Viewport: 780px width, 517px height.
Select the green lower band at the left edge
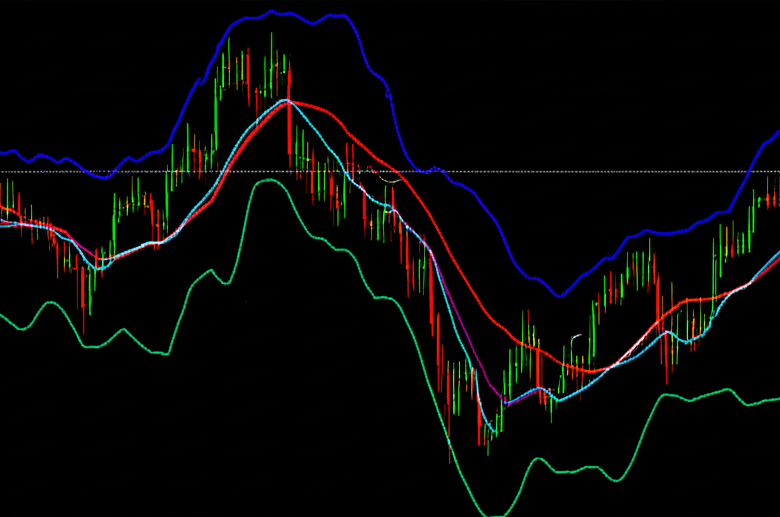pyautogui.click(x=5, y=318)
